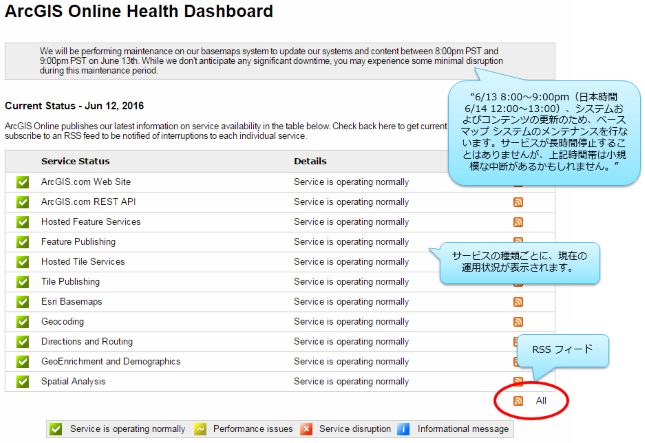Click the green legend icon for operating normally
The height and width of the screenshot is (443, 645).
click(56, 429)
